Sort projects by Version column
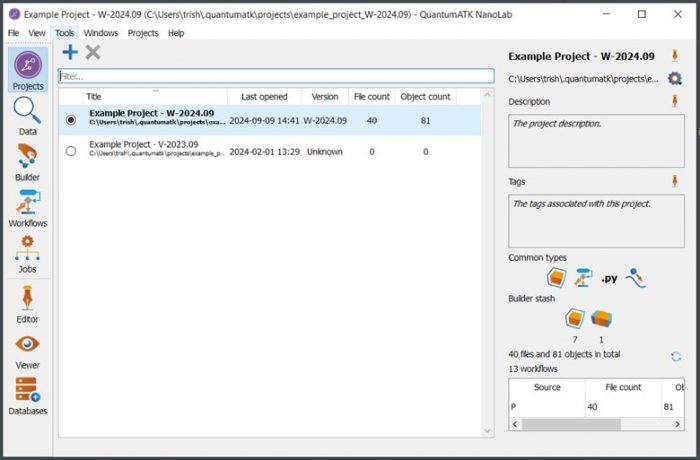This screenshot has height=460, width=700. [x=325, y=96]
